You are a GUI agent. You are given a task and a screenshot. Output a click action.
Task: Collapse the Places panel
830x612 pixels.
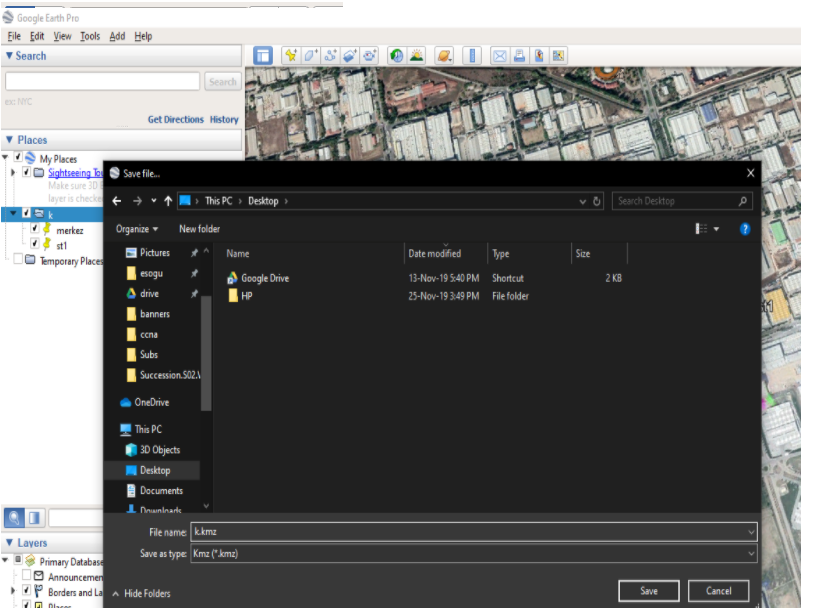(x=9, y=140)
